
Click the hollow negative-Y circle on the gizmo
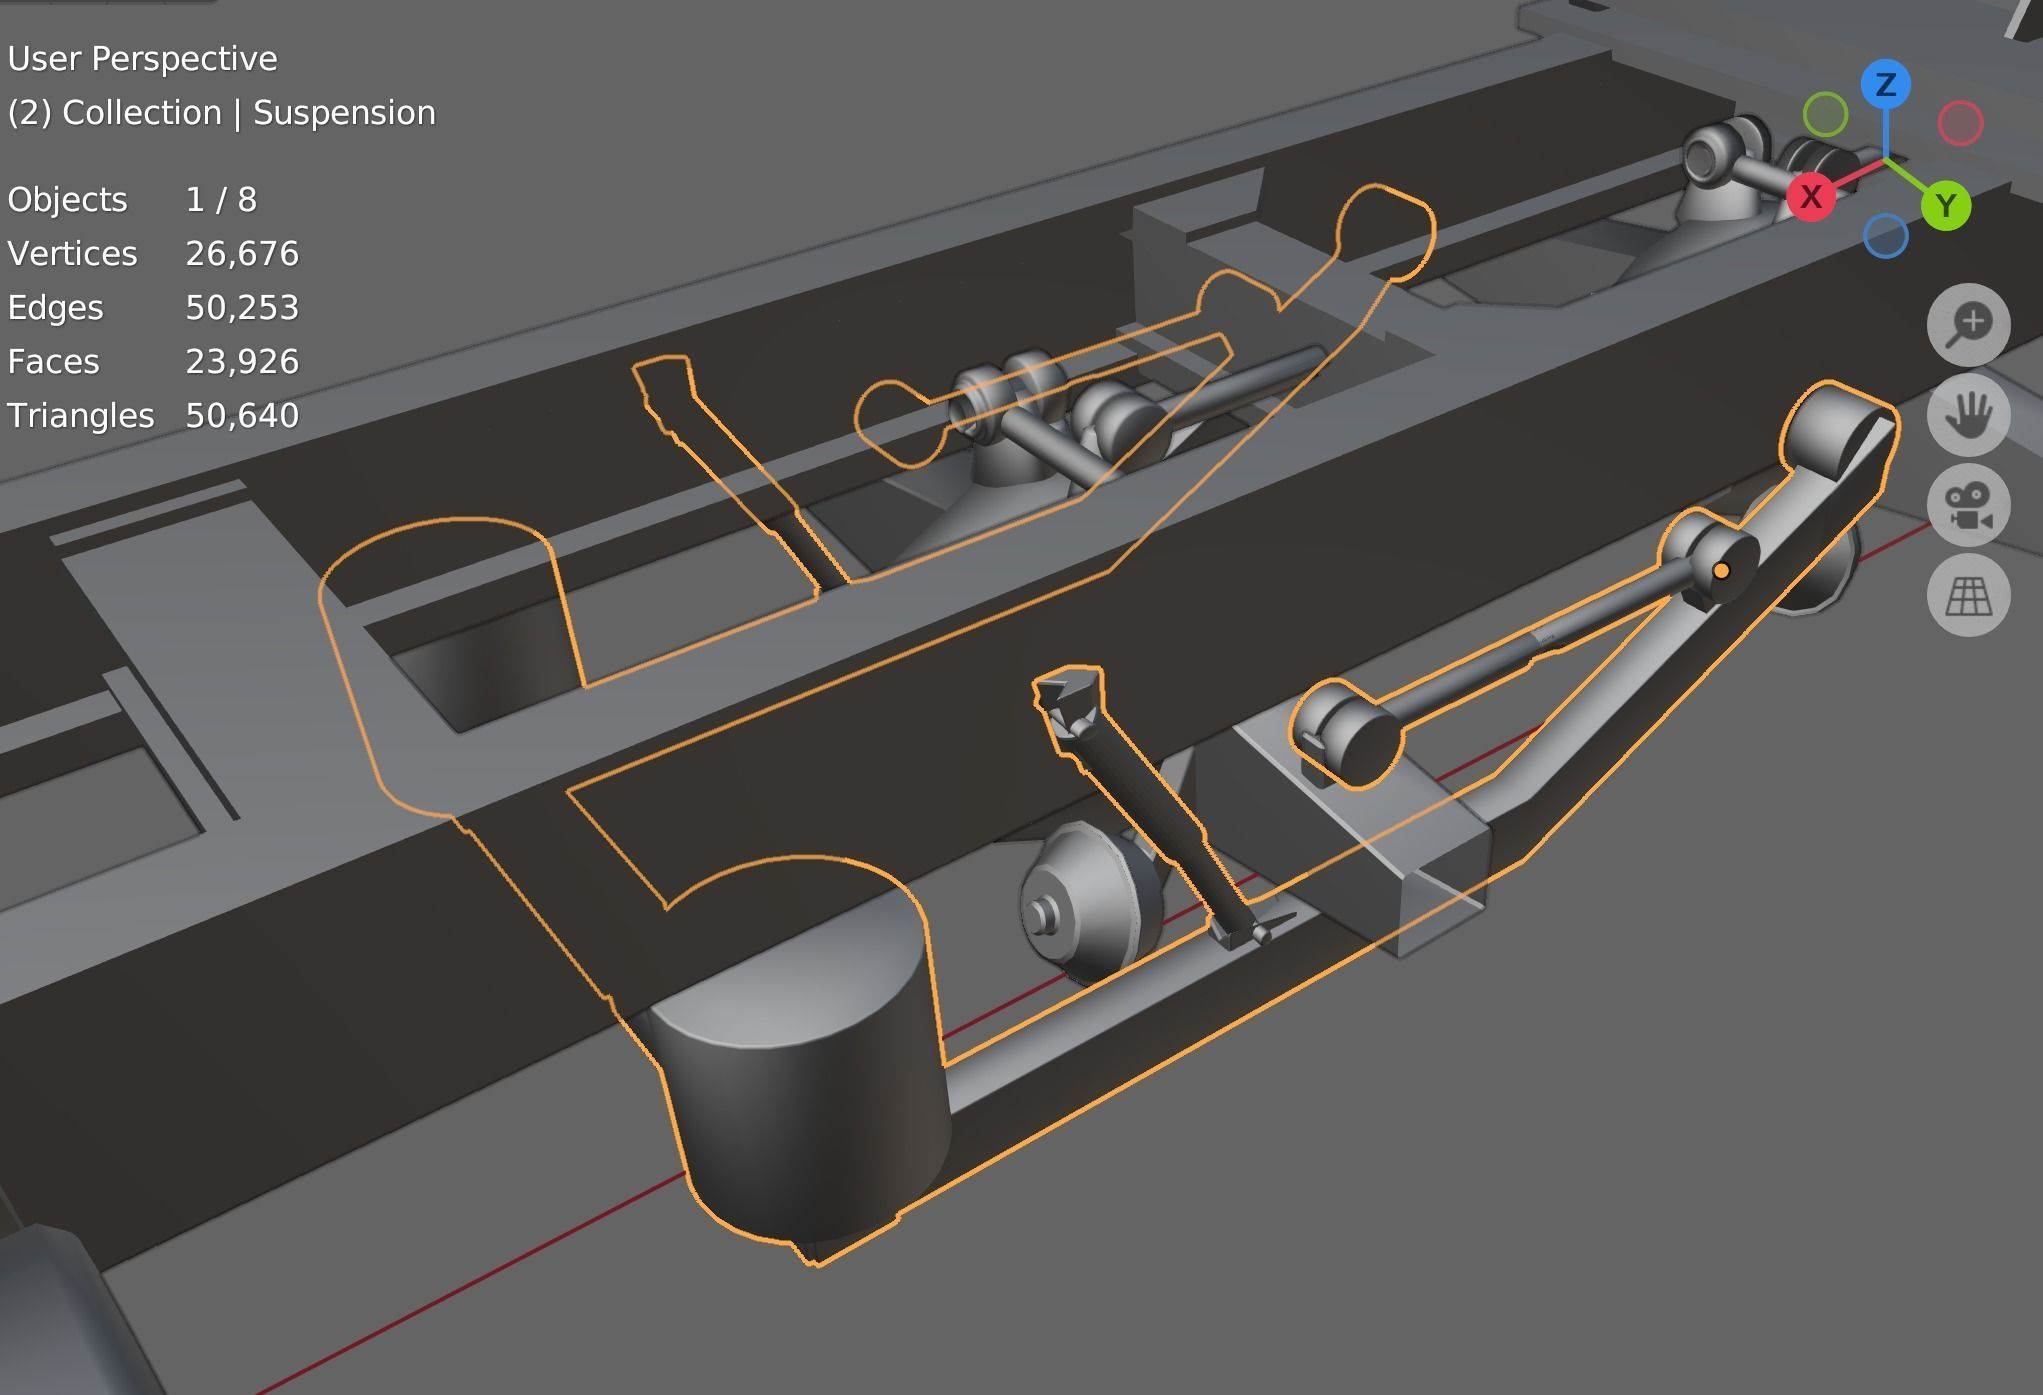tap(1827, 115)
